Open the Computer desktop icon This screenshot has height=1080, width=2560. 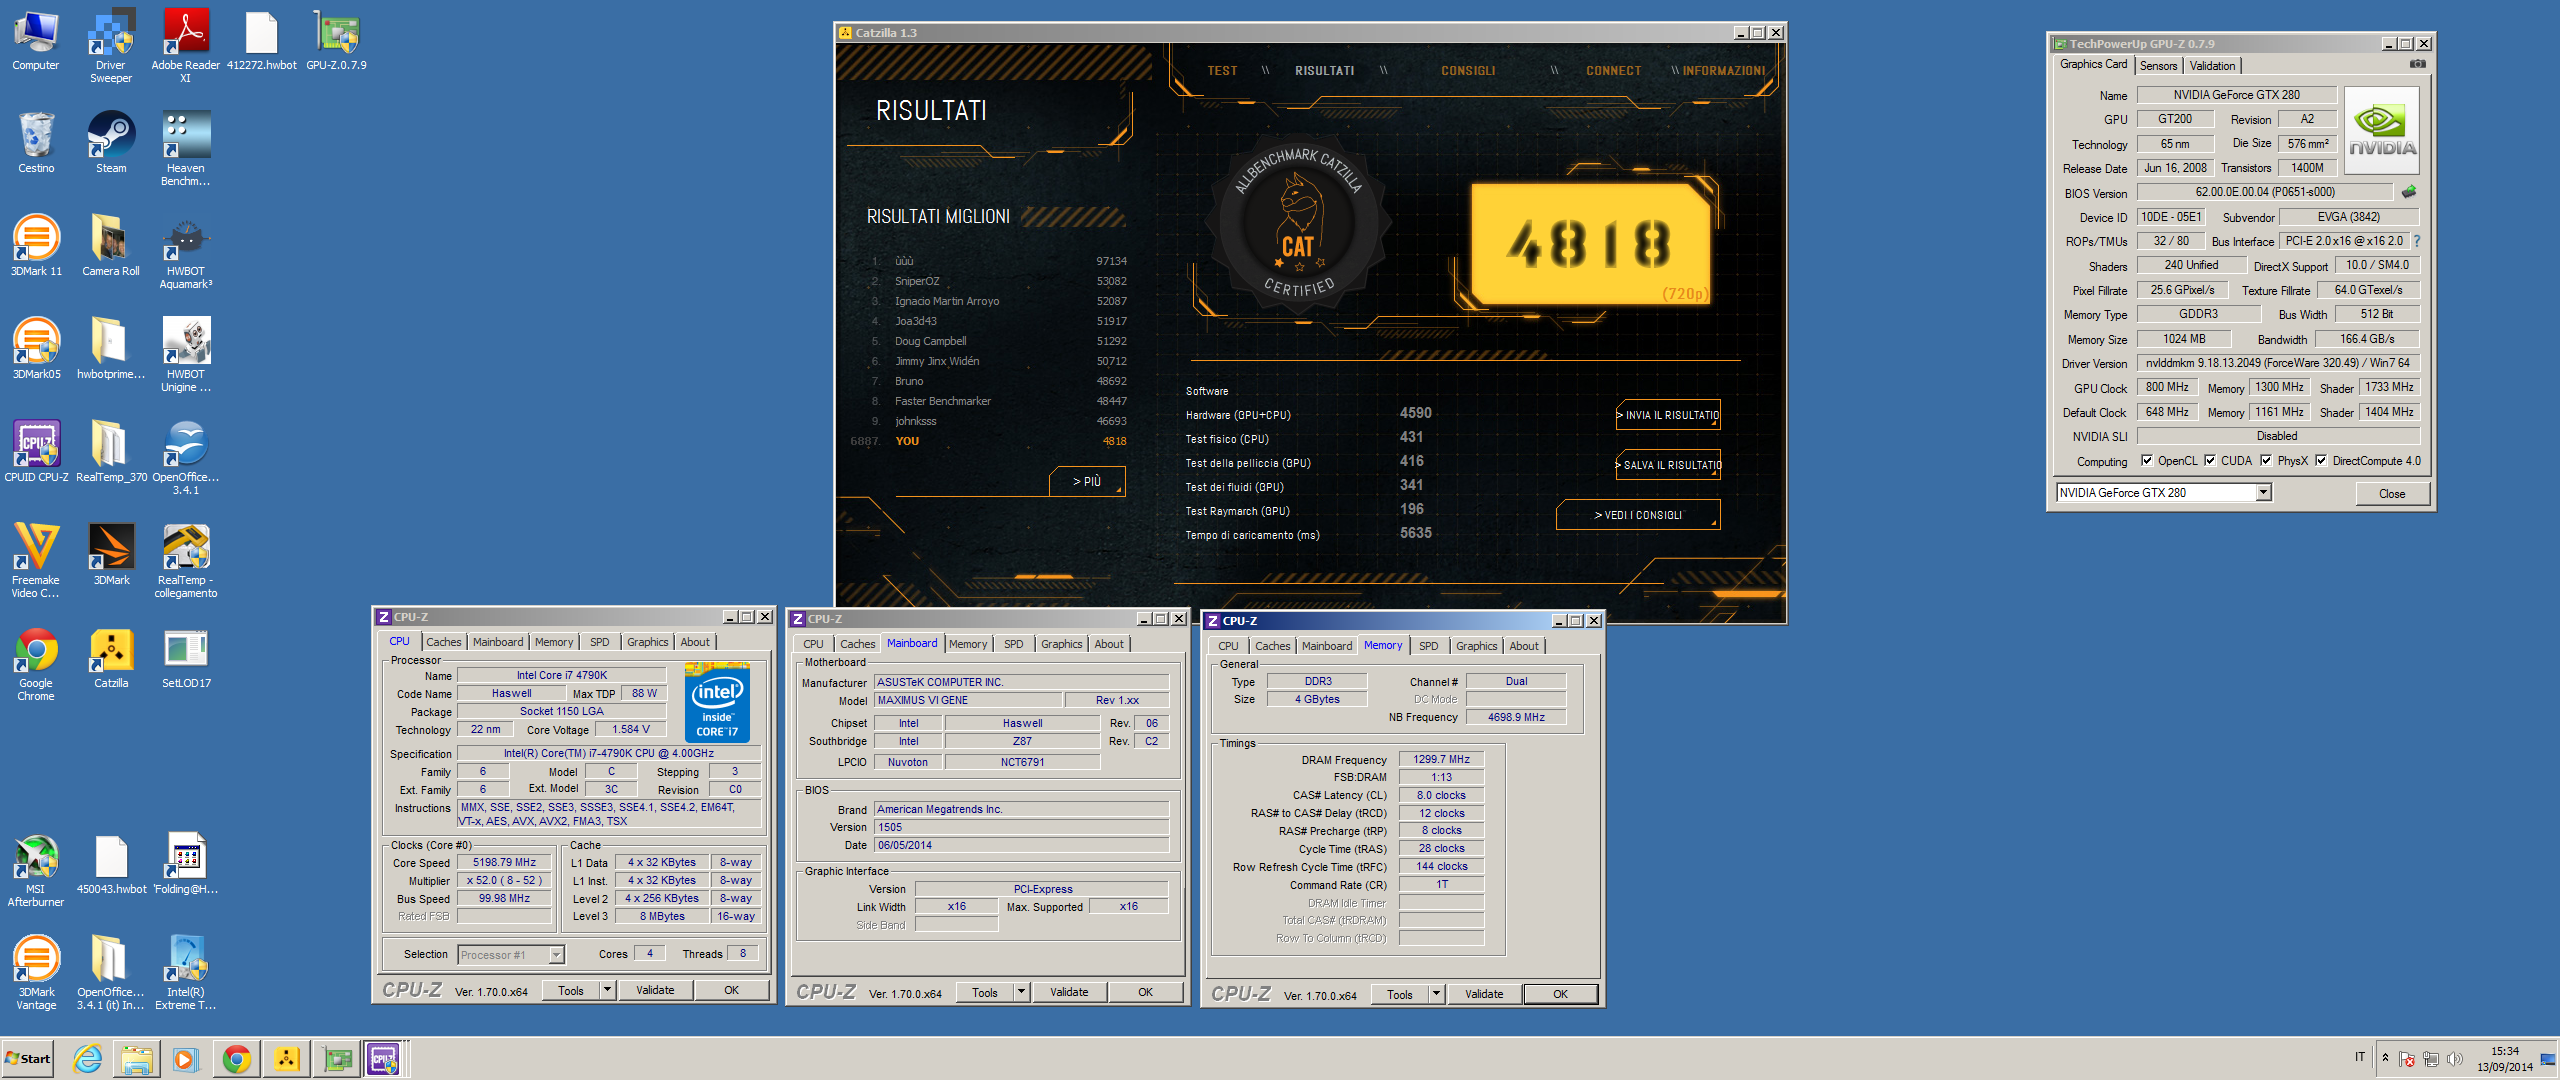(x=36, y=41)
